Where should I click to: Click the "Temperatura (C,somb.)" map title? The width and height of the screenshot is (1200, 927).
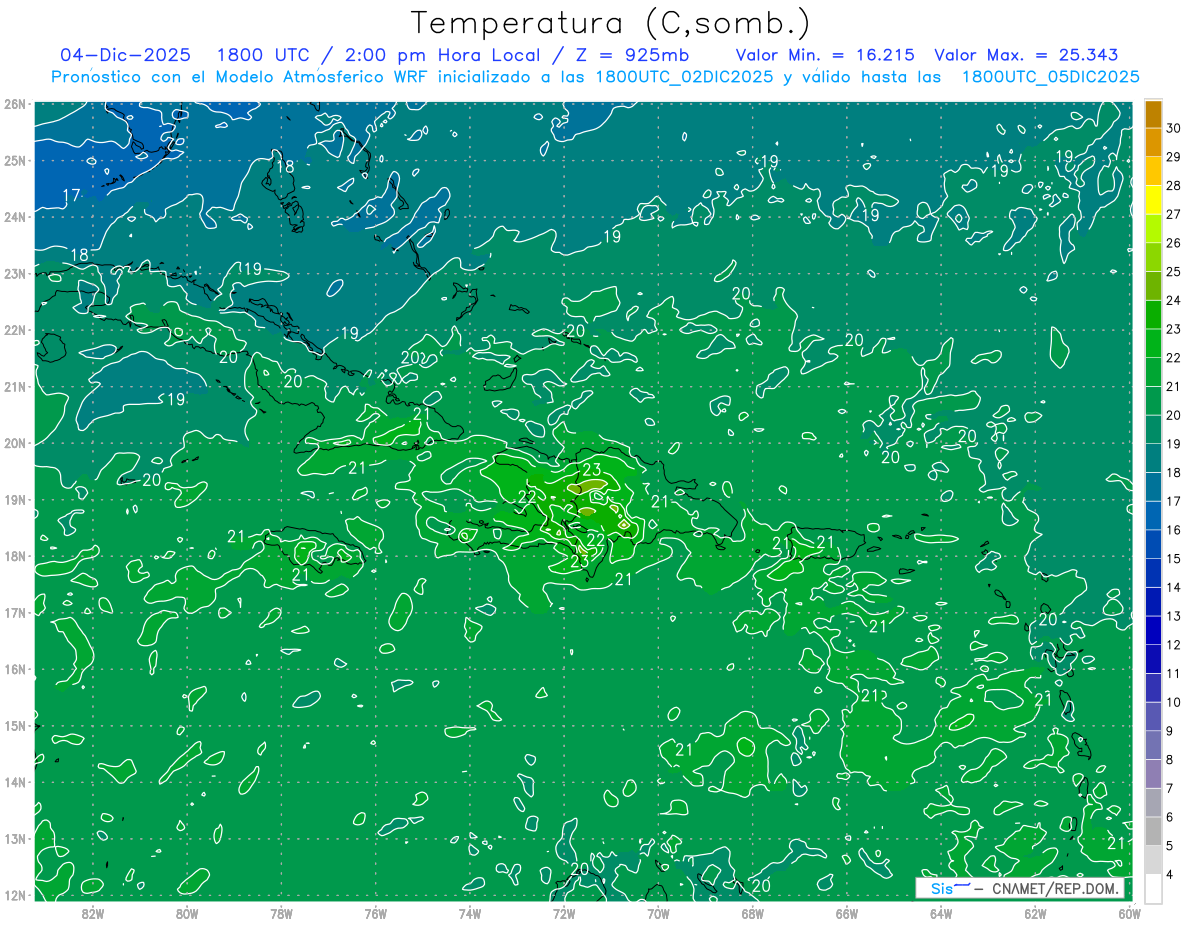pos(610,22)
